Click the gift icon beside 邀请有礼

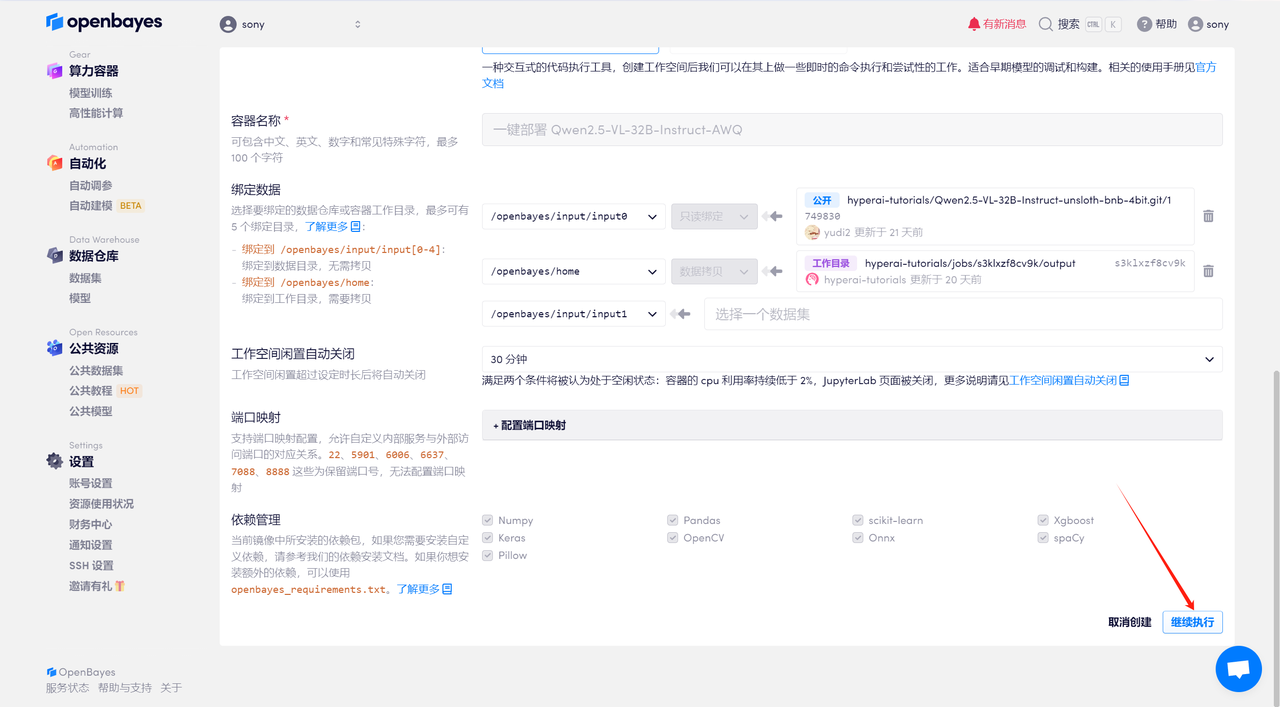120,586
